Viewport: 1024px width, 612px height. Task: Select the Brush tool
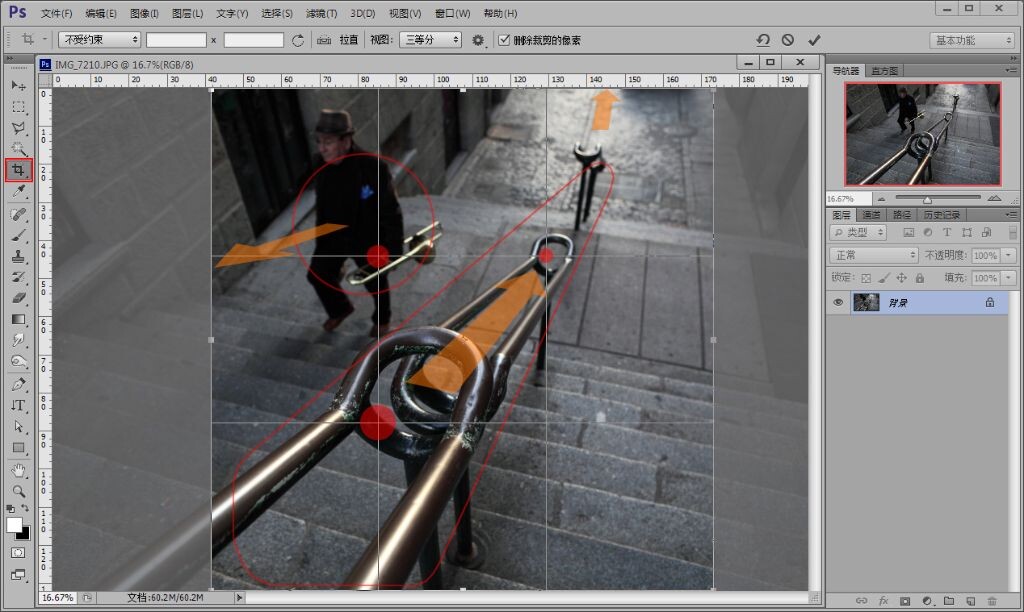(x=18, y=235)
